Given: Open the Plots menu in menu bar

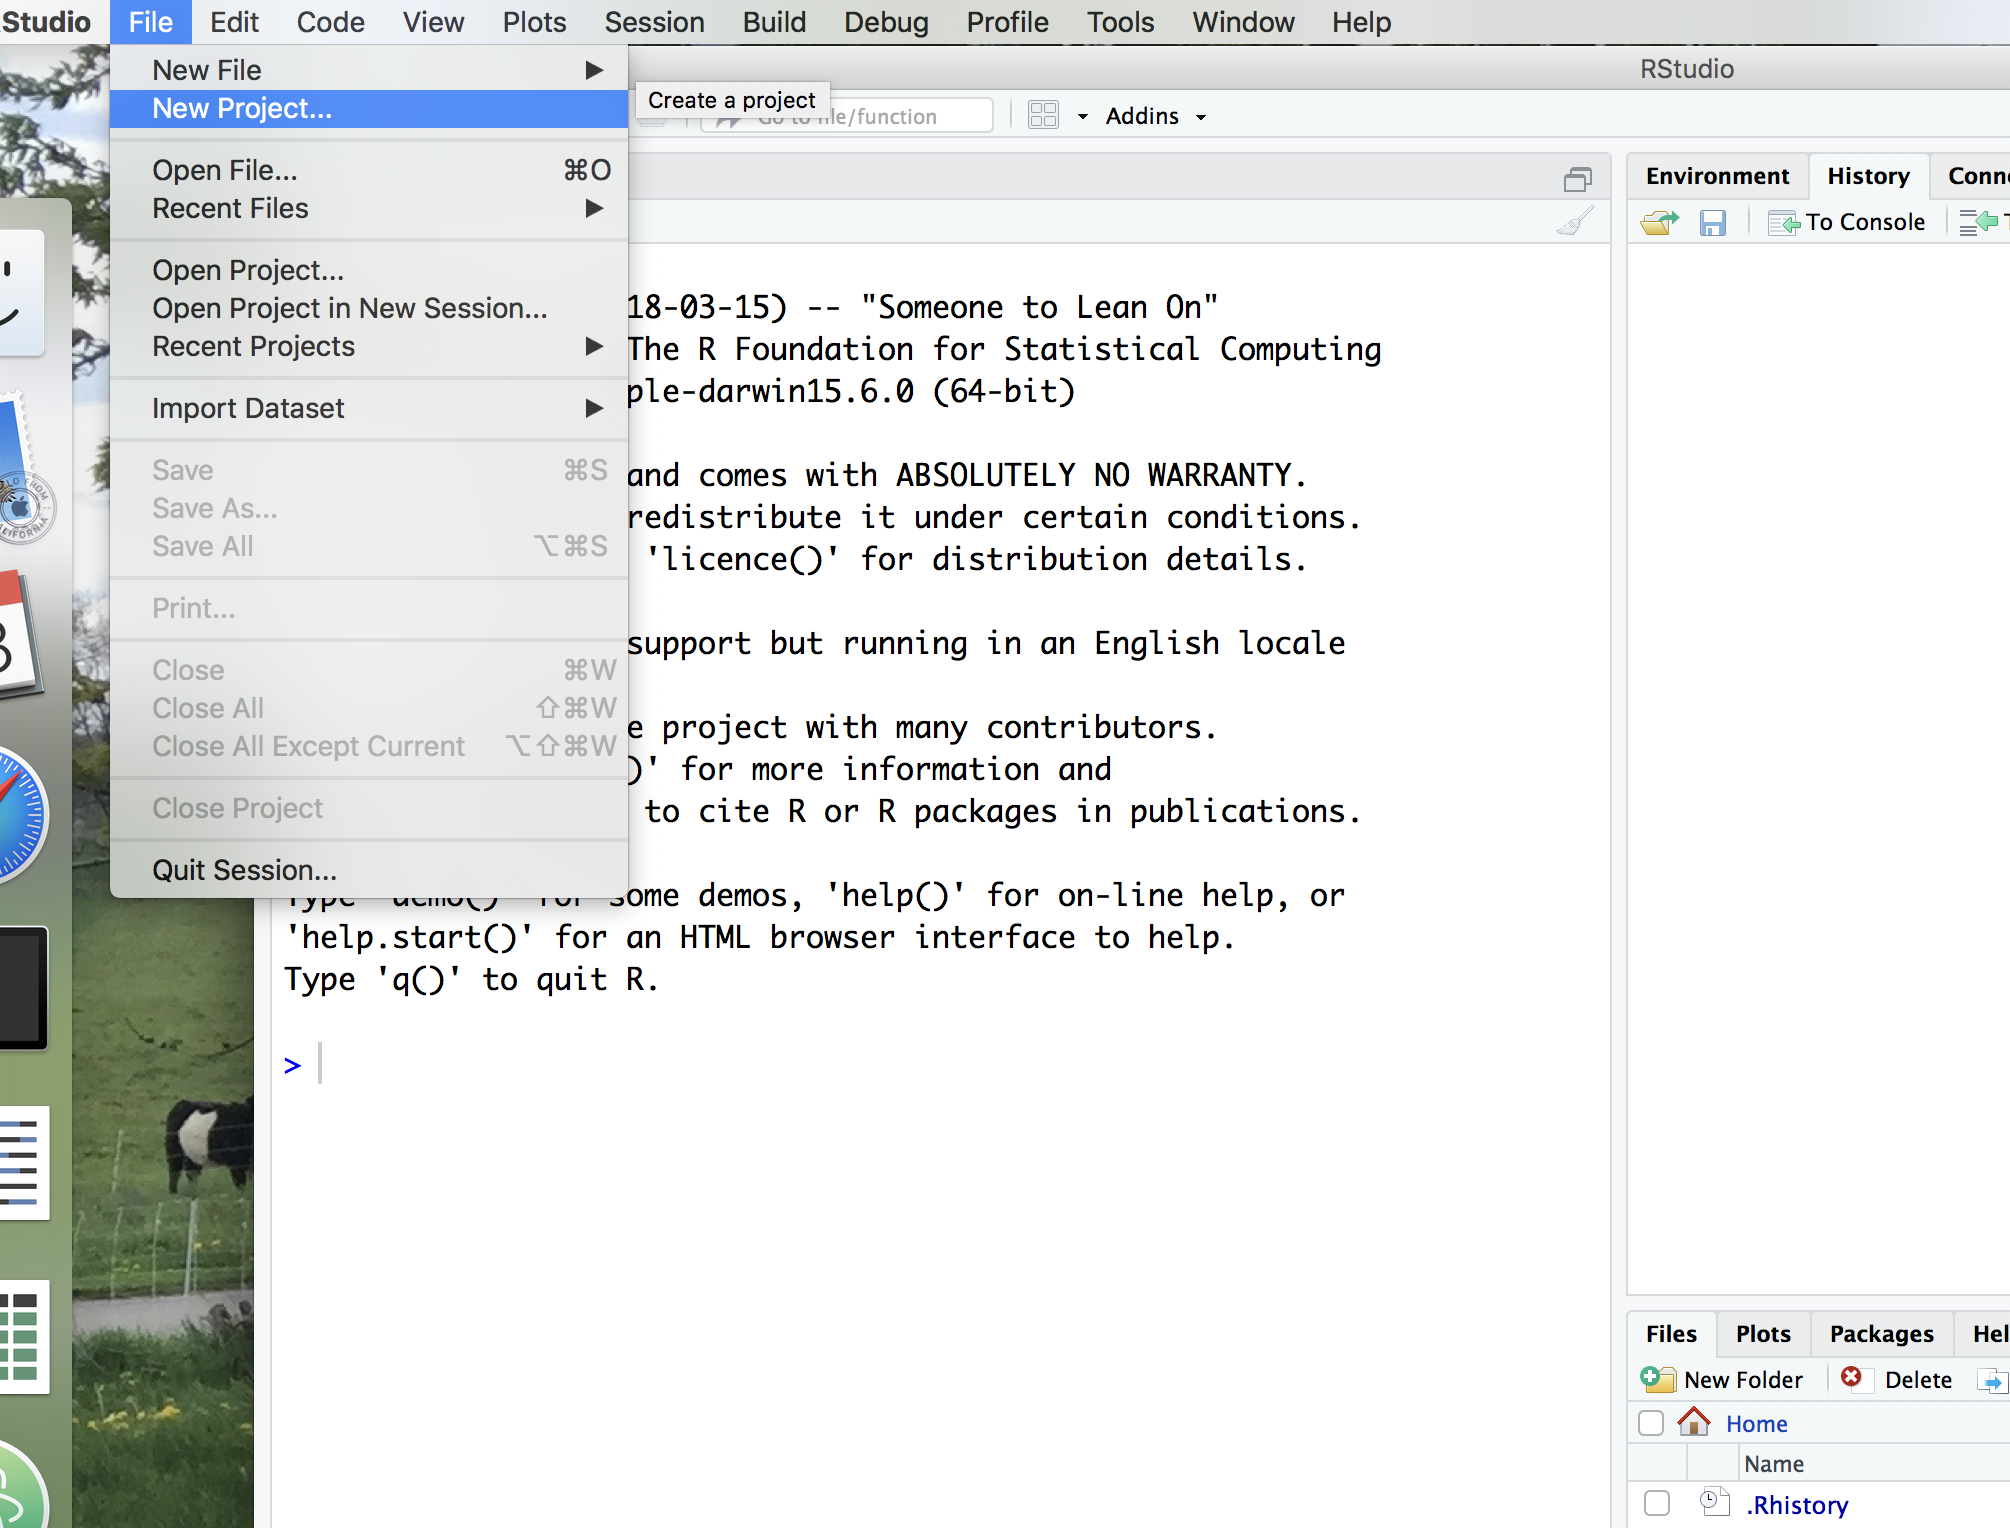Looking at the screenshot, I should [534, 22].
